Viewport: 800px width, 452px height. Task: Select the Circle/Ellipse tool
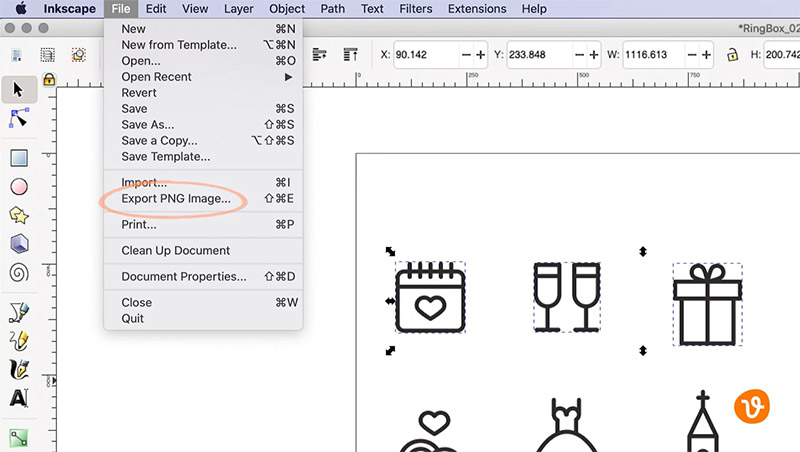coord(19,187)
